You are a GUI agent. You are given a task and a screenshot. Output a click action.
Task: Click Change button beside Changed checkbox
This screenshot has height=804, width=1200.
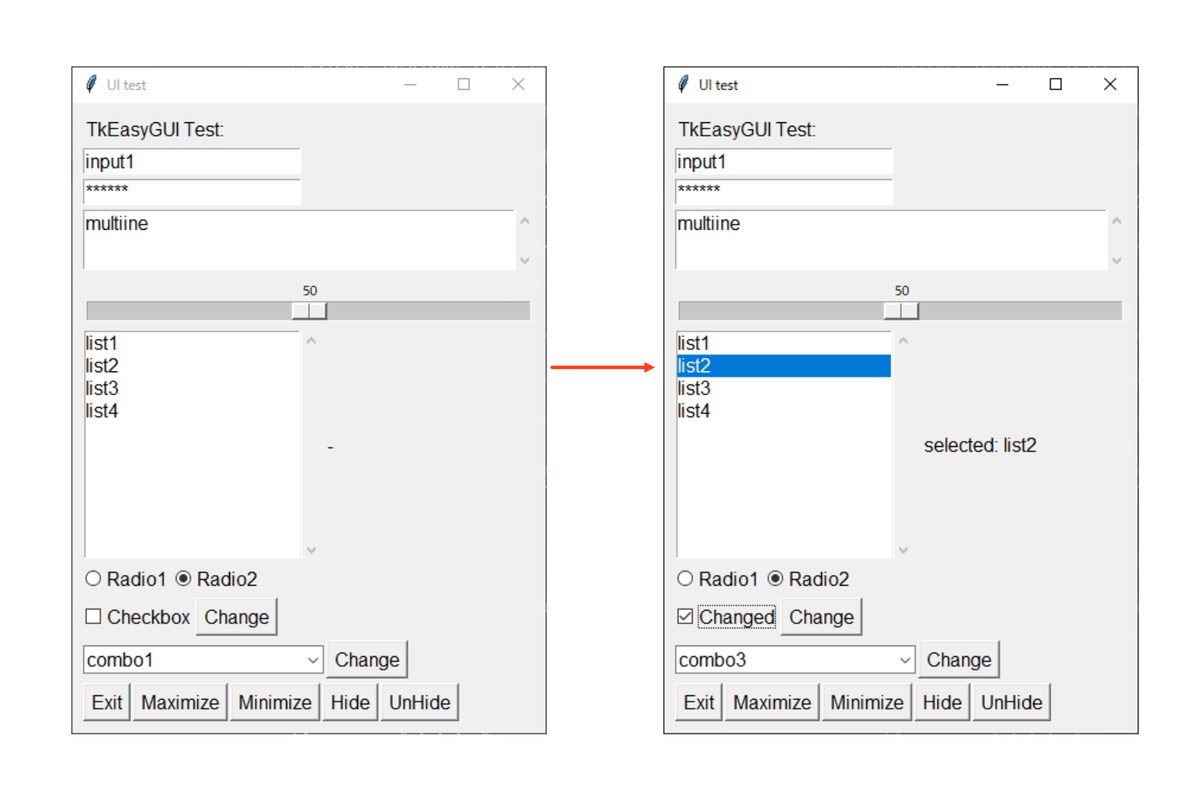[x=821, y=617]
